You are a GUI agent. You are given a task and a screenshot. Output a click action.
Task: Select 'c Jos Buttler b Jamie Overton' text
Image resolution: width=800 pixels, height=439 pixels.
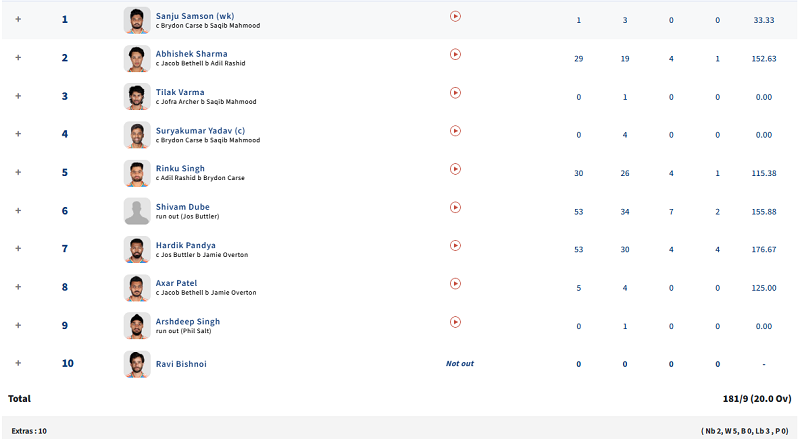pos(202,255)
